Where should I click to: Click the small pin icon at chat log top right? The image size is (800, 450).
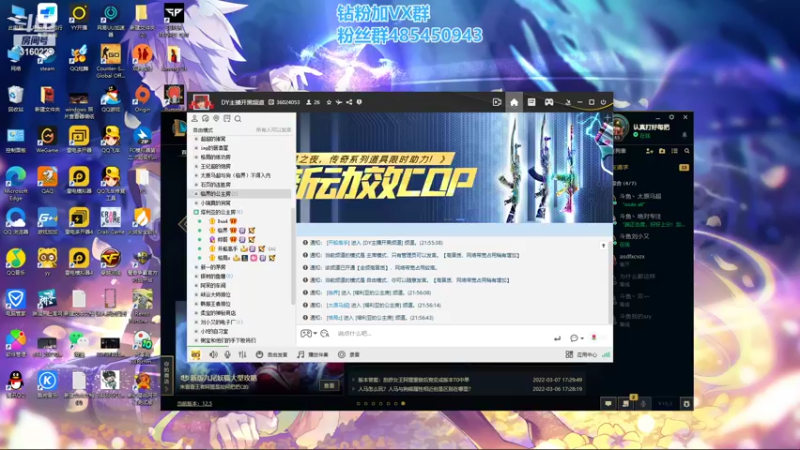(x=604, y=245)
